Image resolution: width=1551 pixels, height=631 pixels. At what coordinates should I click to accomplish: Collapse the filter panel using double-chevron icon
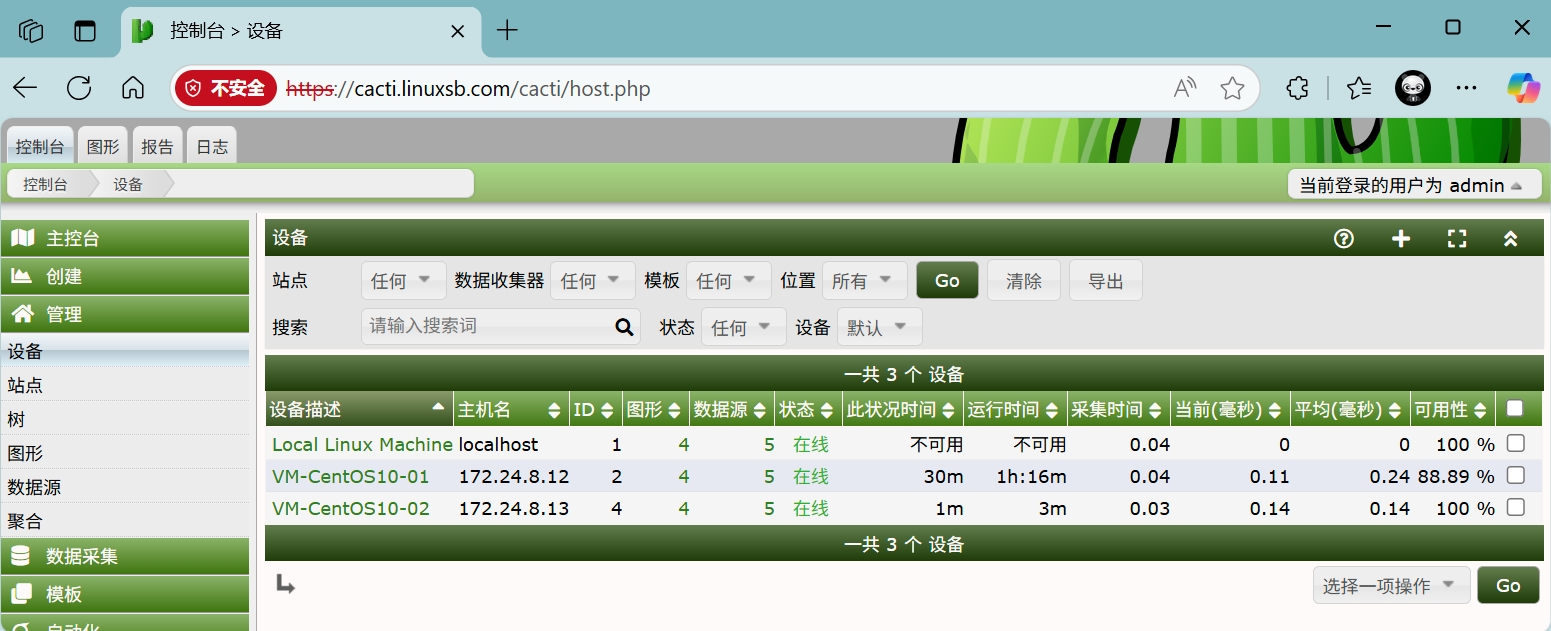pos(1511,238)
